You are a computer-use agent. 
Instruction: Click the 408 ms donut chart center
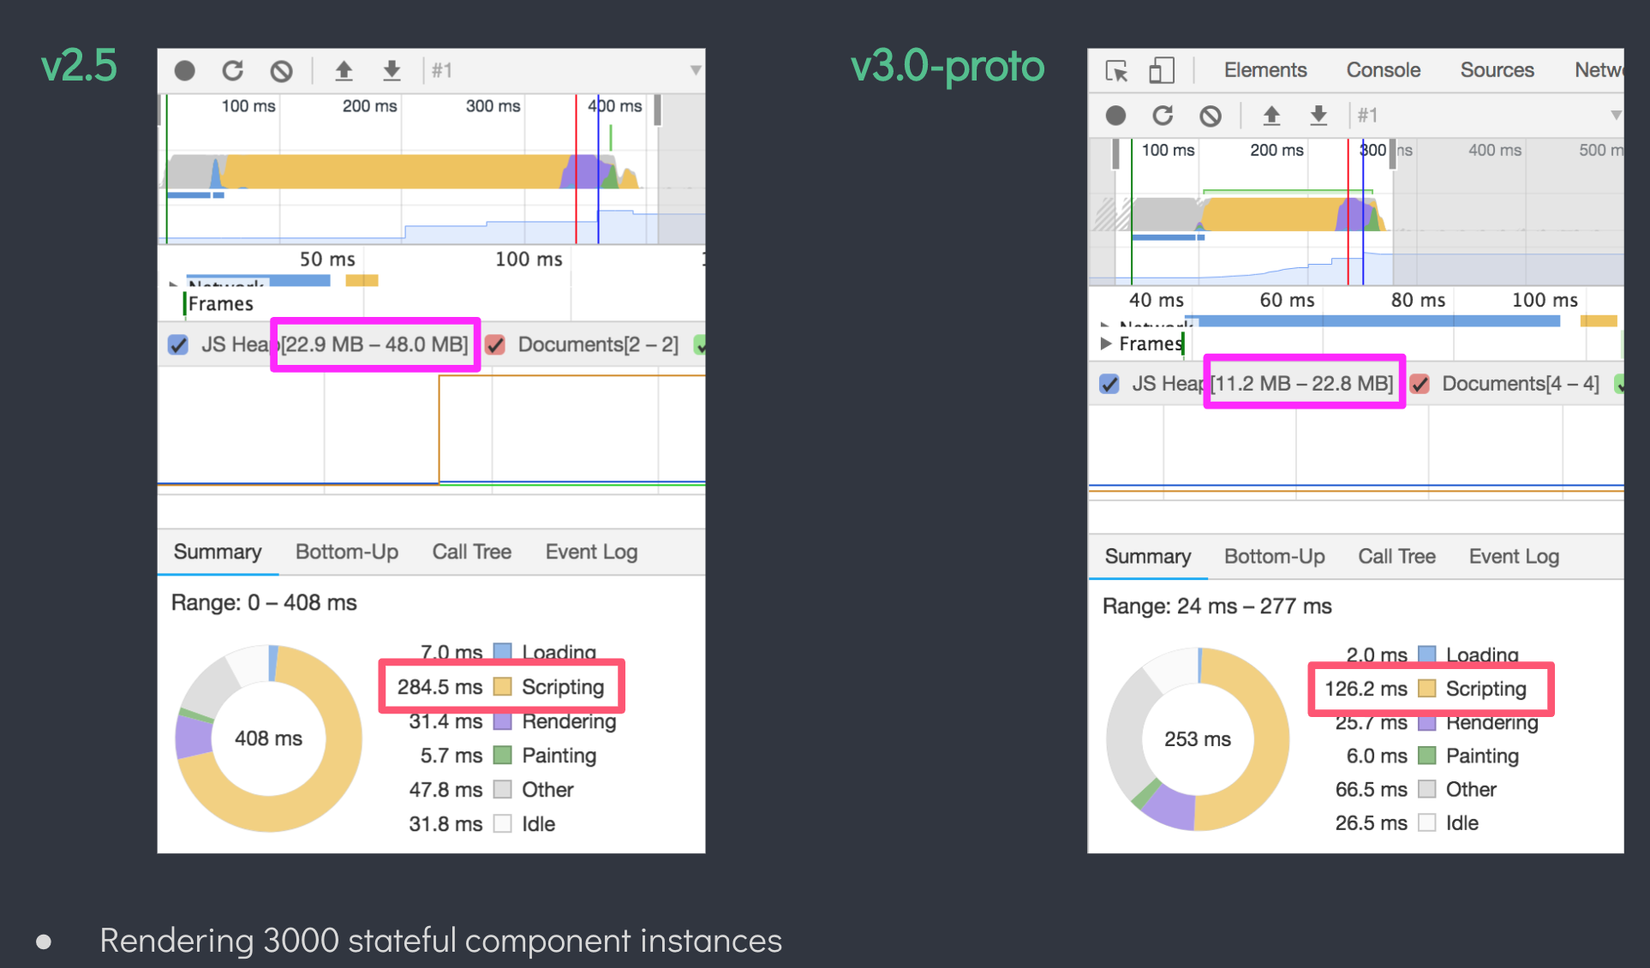268,739
